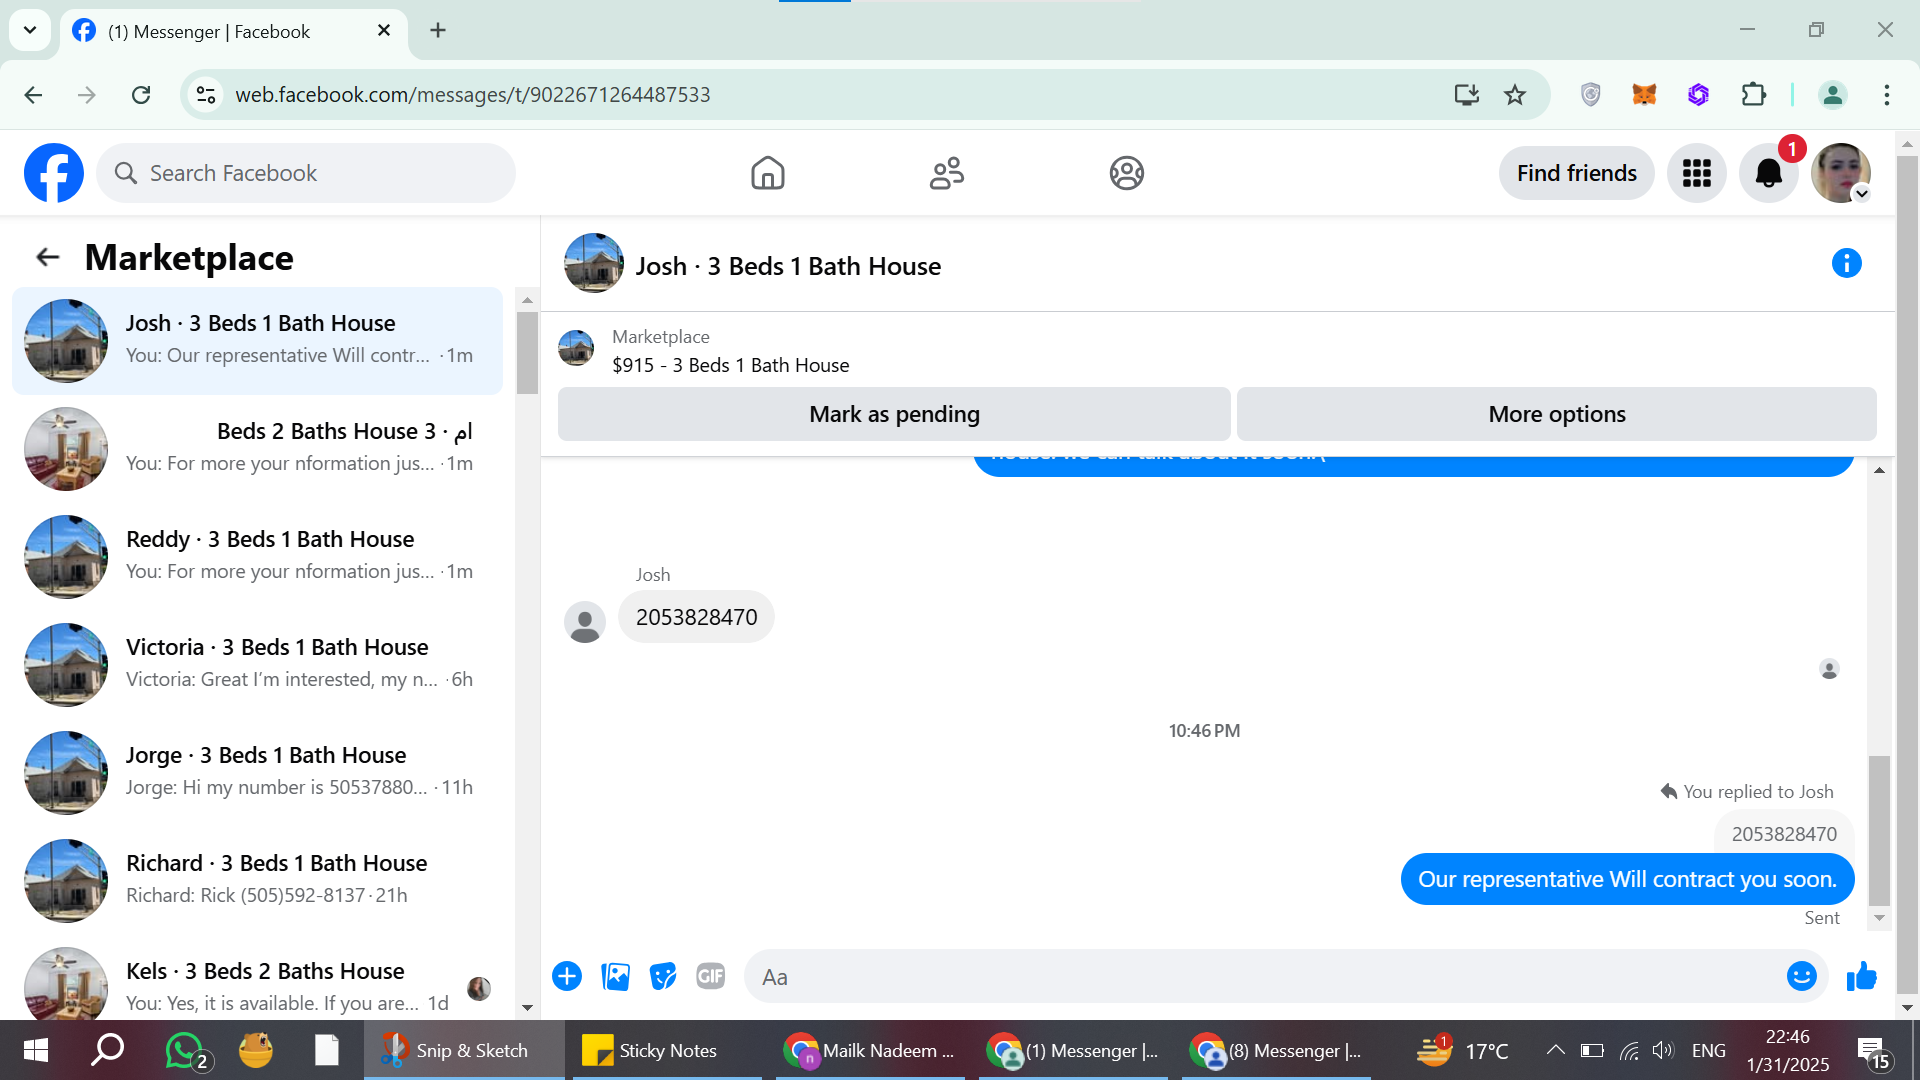Open conversation information icon
This screenshot has height=1080, width=1920.
pos(1846,263)
